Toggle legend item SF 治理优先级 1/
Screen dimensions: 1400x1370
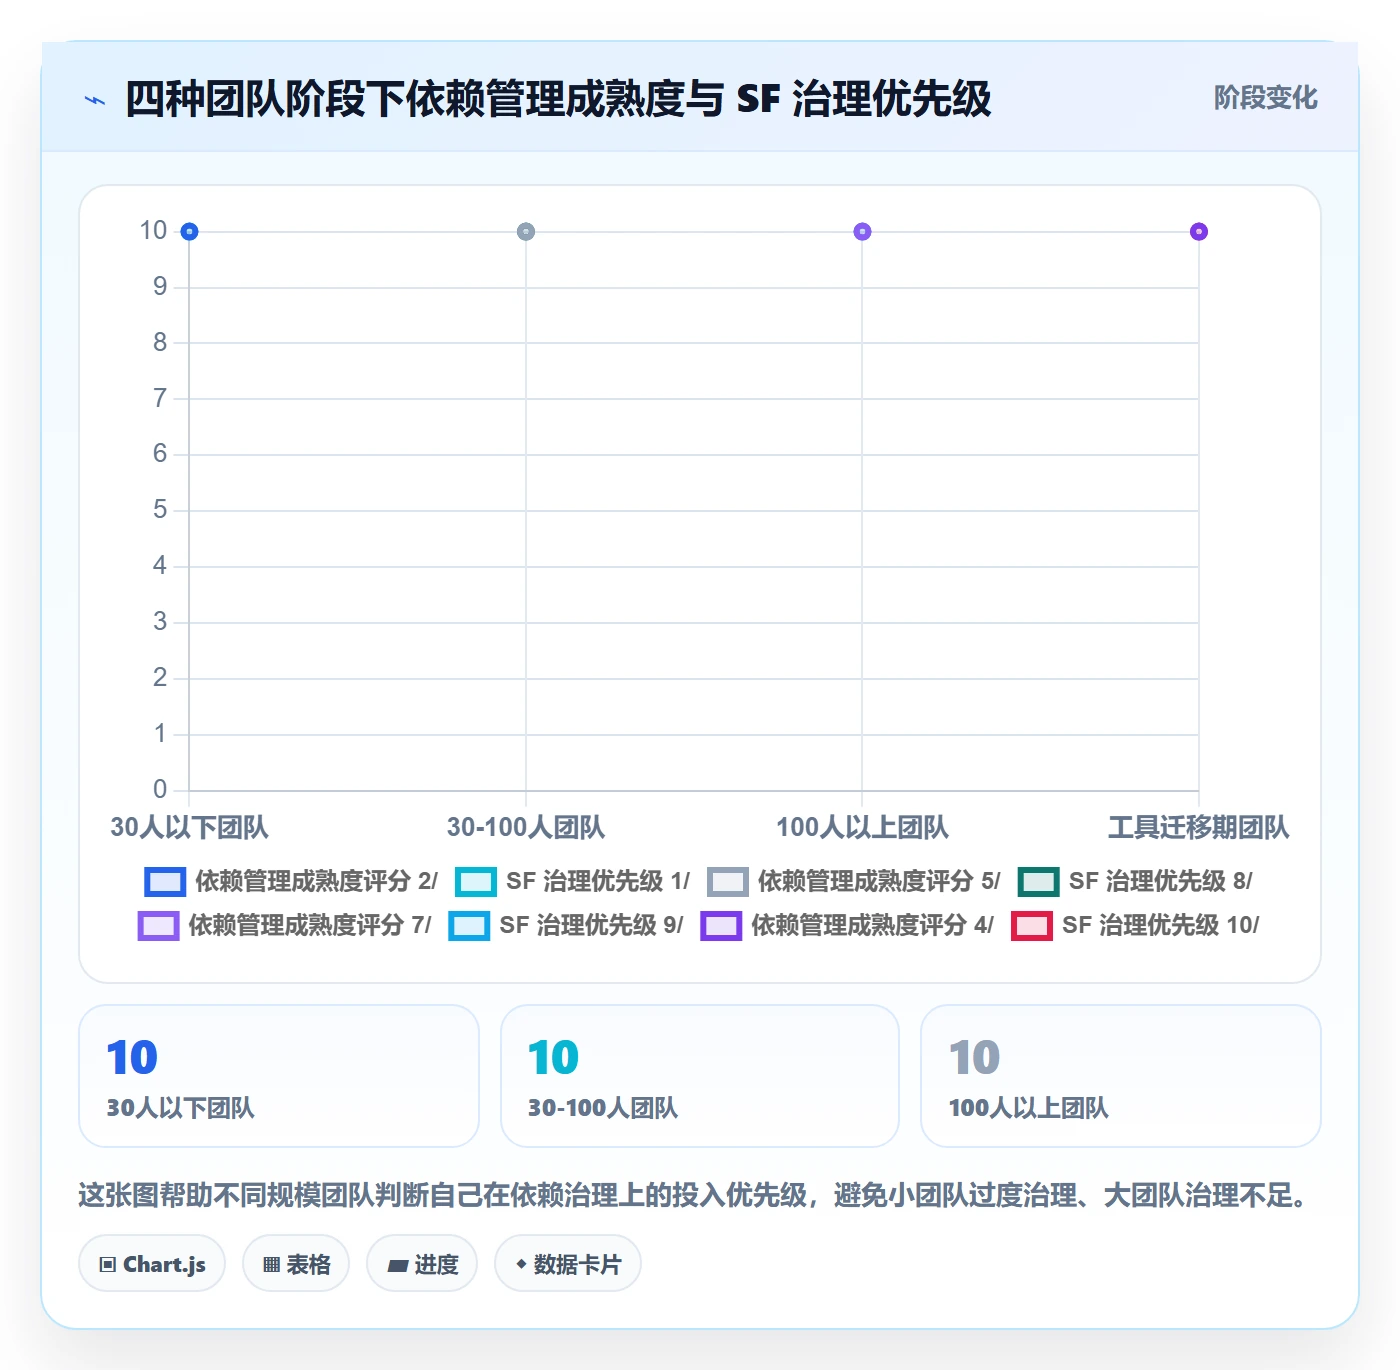click(x=572, y=881)
